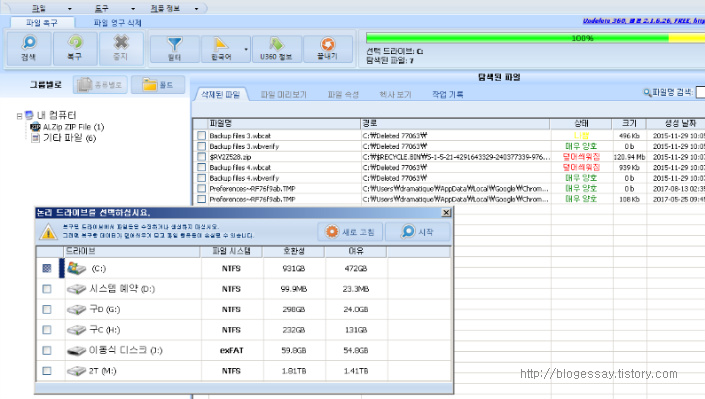Click the 끝내기 (Exit) orange button
This screenshot has height=399, width=705.
tap(327, 49)
